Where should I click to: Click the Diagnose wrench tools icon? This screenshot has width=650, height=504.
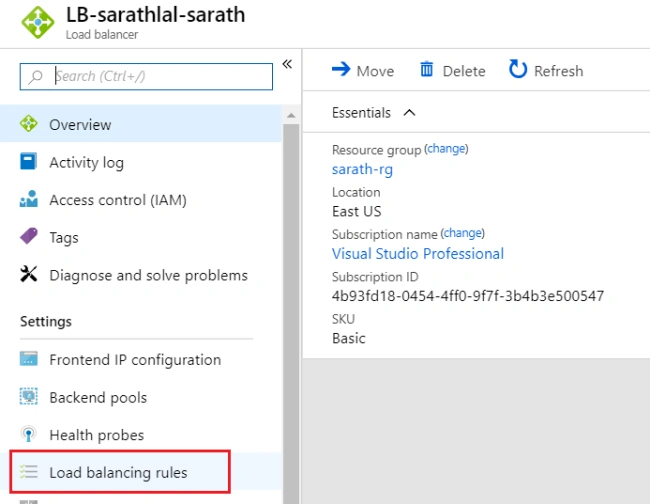[x=29, y=274]
